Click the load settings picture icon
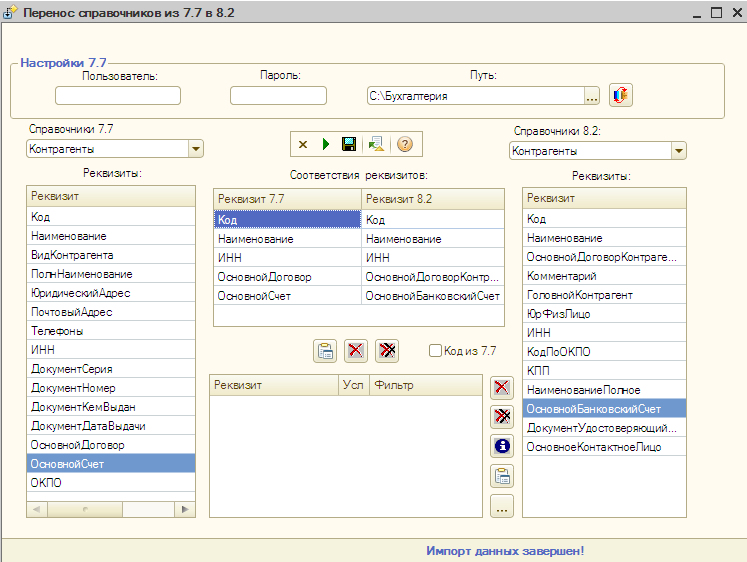The image size is (747, 562). click(376, 144)
